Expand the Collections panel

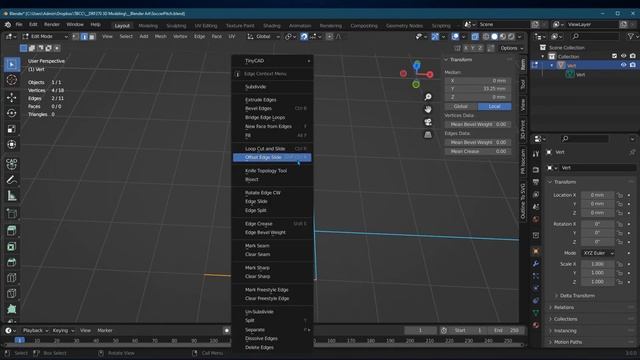click(x=565, y=319)
